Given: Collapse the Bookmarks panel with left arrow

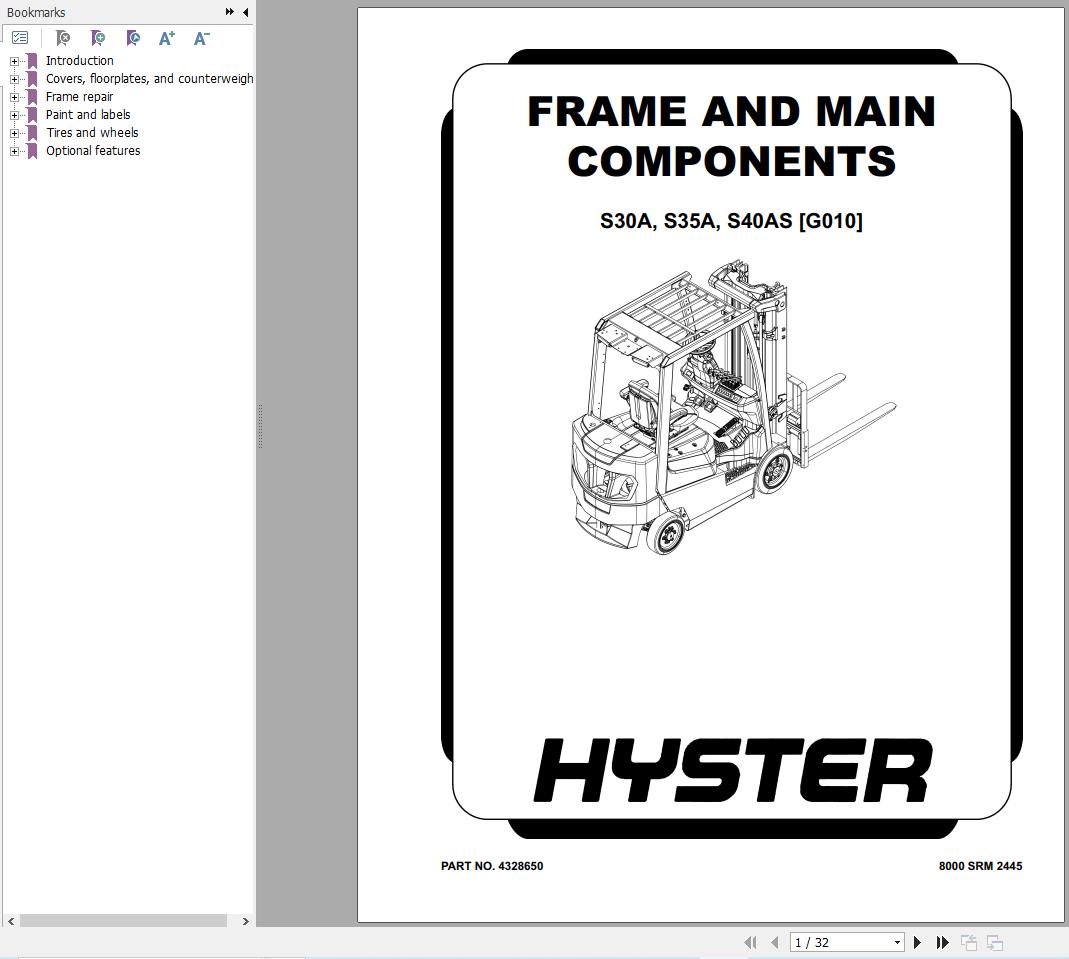Looking at the screenshot, I should [245, 12].
